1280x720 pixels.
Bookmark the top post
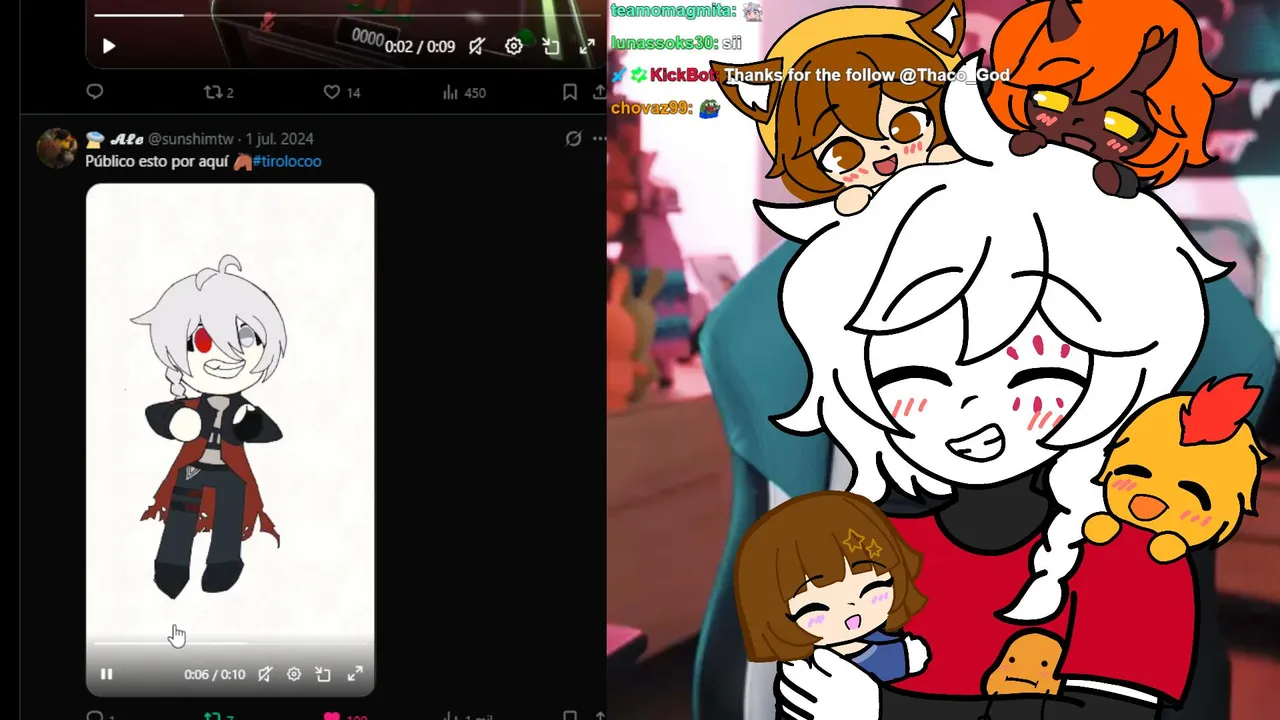(x=570, y=92)
